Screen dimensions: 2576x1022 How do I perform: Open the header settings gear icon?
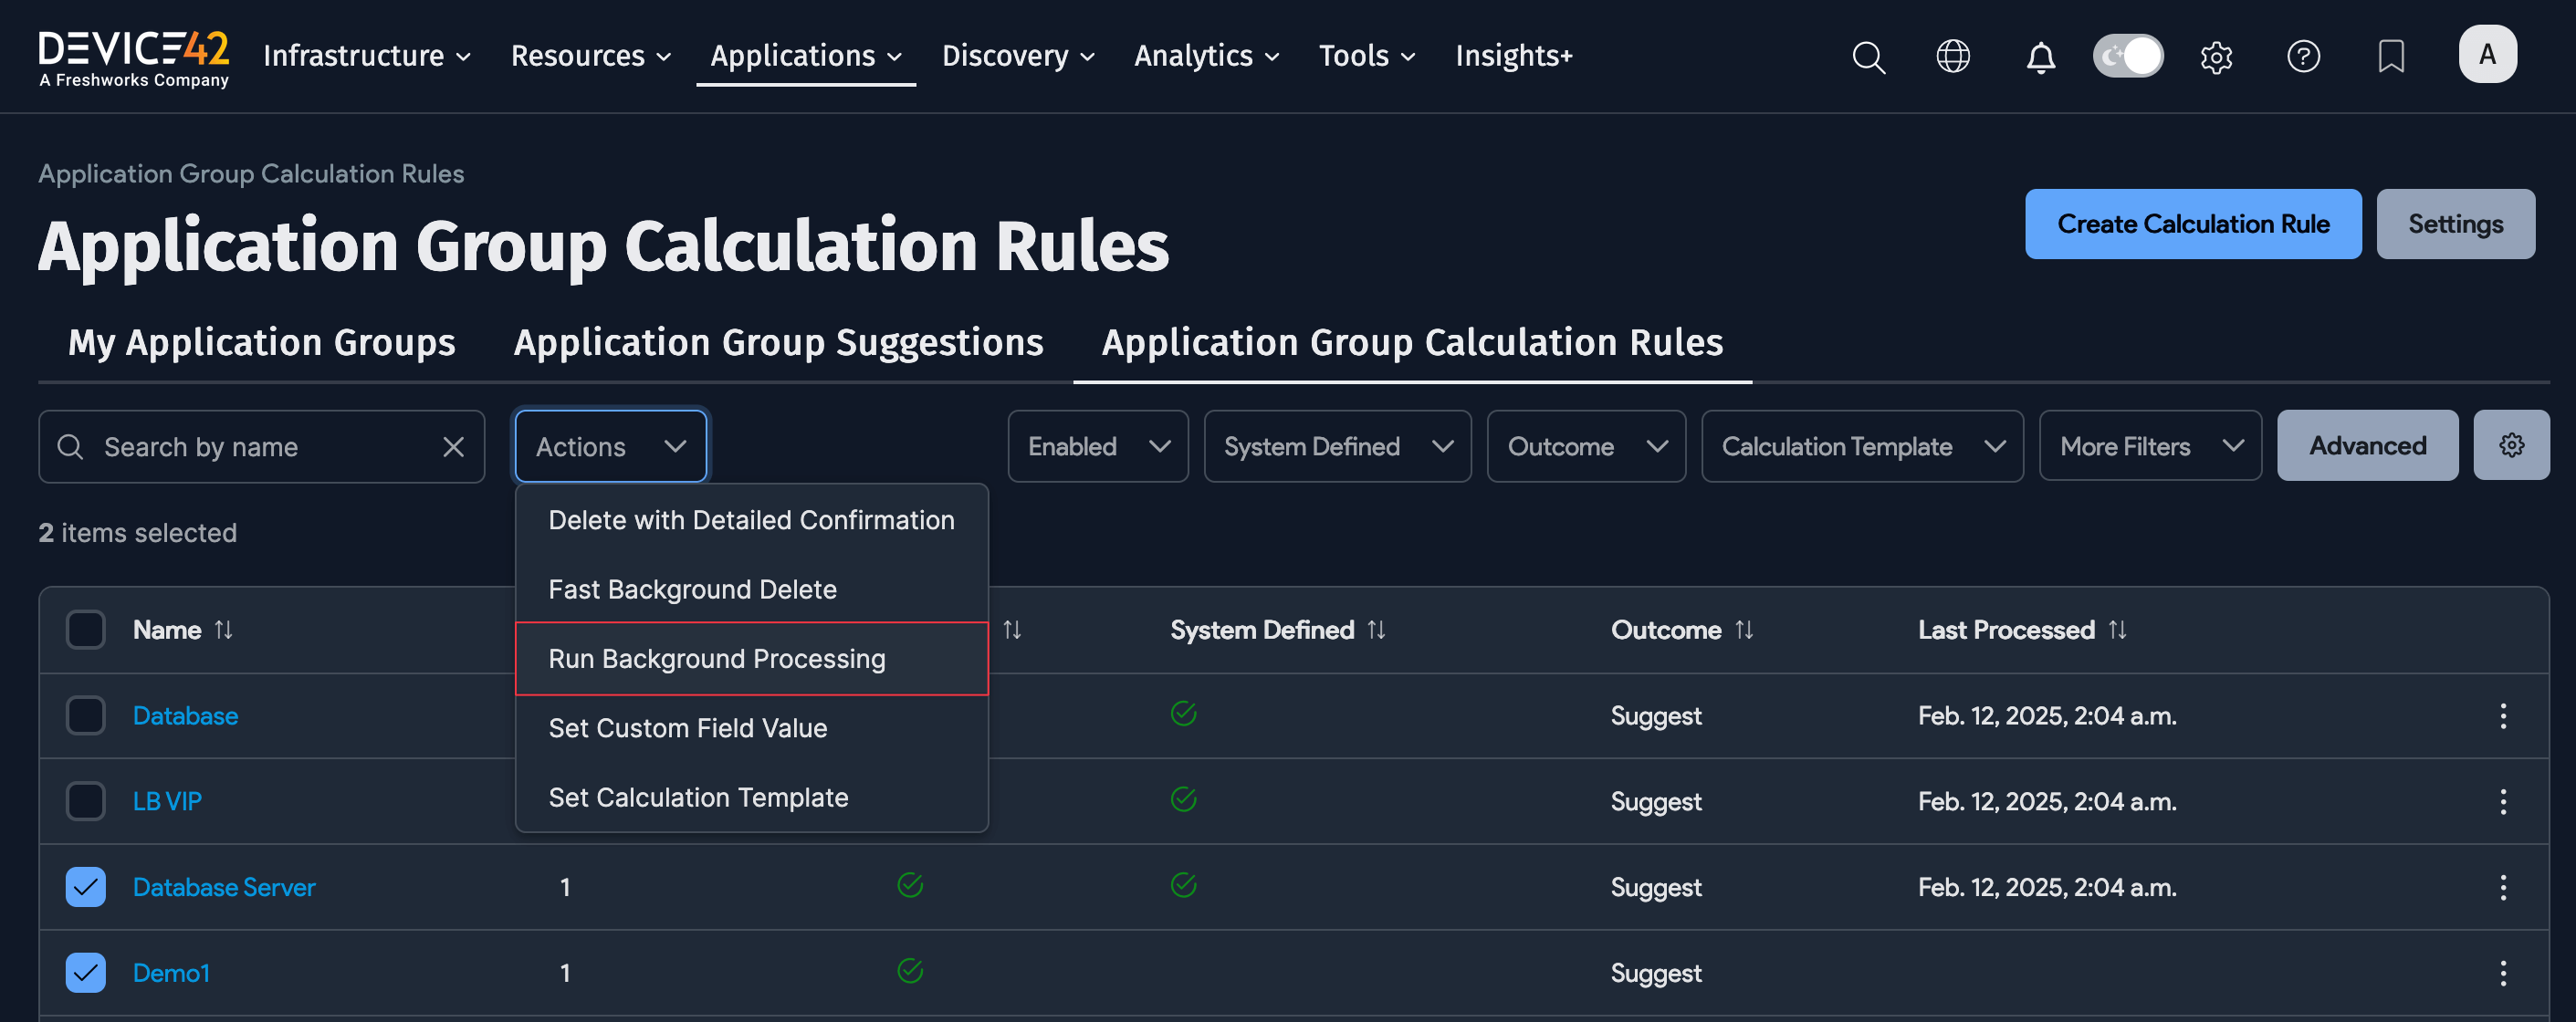click(x=2215, y=57)
